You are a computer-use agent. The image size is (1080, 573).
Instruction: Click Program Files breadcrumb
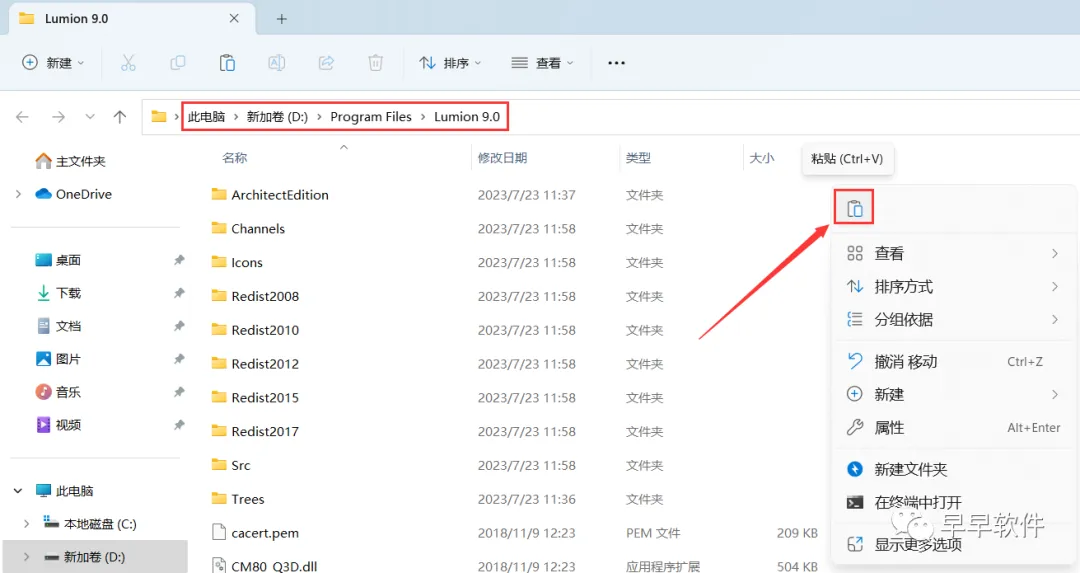click(371, 117)
